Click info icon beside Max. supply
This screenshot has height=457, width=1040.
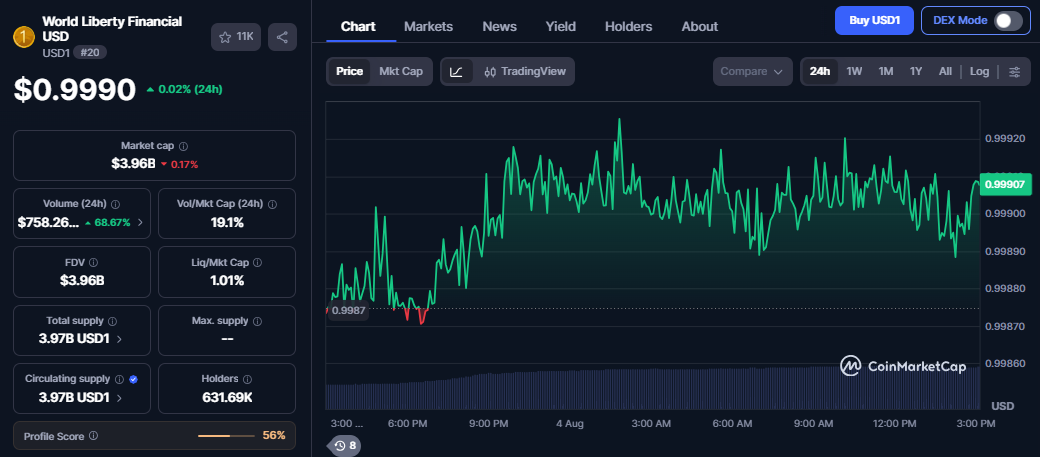pyautogui.click(x=257, y=321)
